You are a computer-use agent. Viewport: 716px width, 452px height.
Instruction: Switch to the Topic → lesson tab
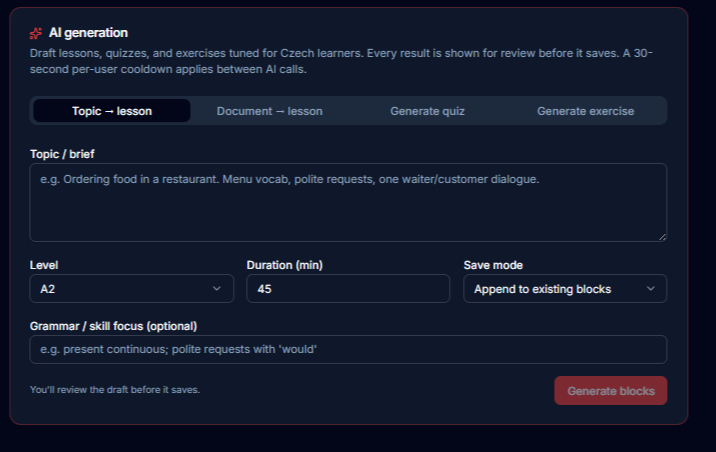pos(112,111)
